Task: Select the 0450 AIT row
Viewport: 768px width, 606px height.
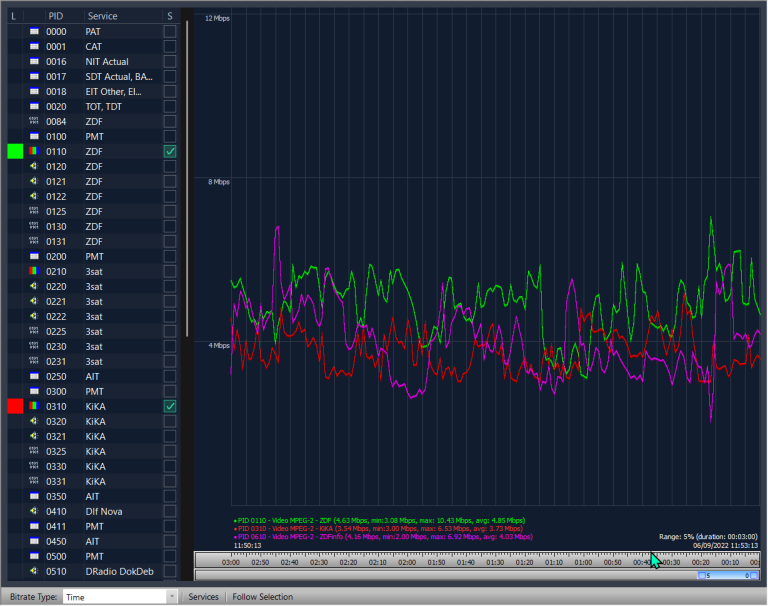Action: [93, 541]
